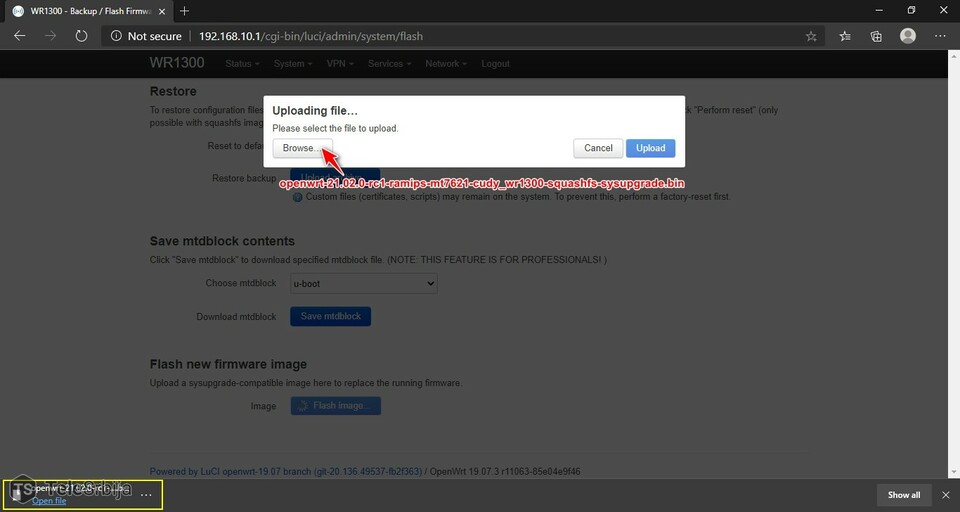
Task: Open browser Settings and more menu
Action: coord(940,36)
